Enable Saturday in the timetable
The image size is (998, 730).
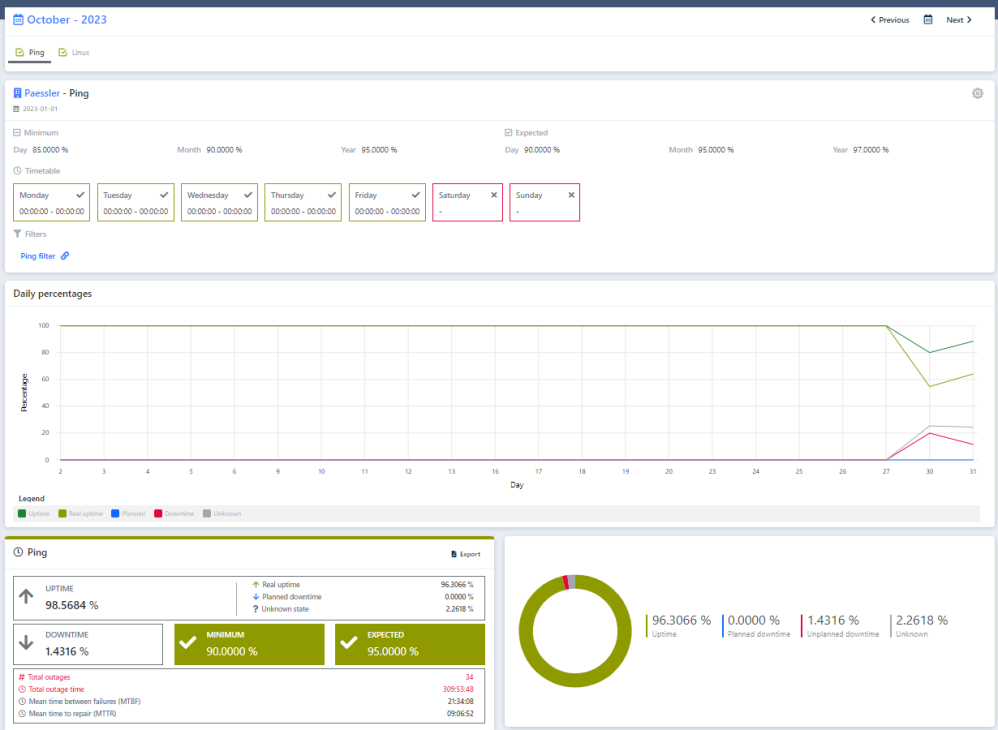coord(468,202)
